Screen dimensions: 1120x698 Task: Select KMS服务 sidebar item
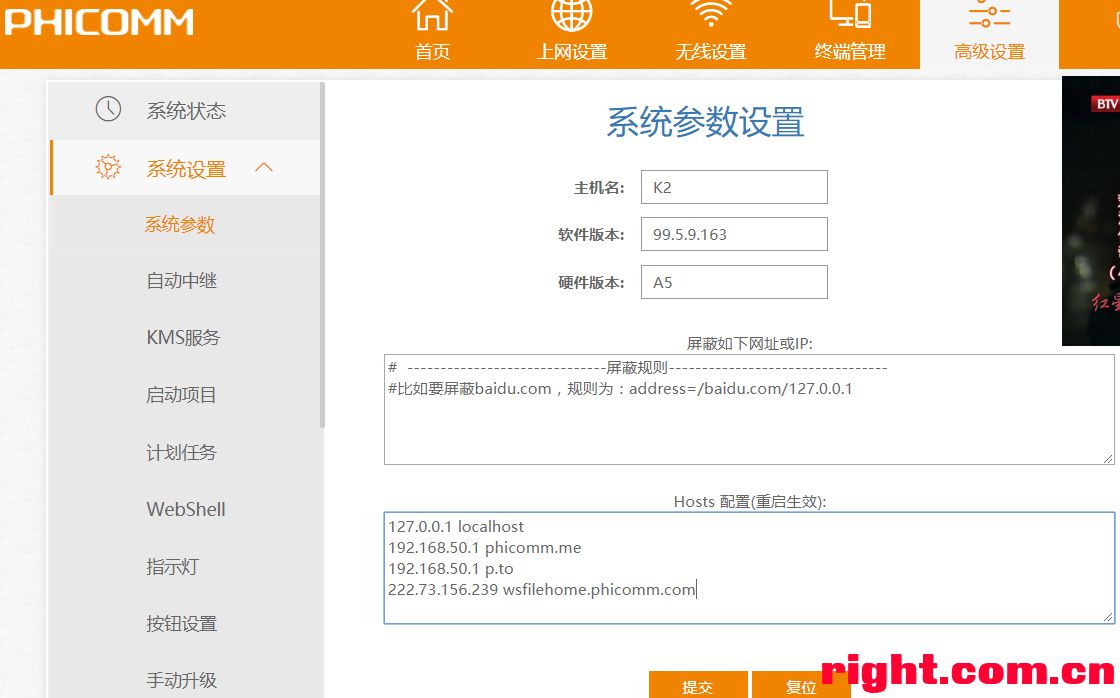(183, 338)
